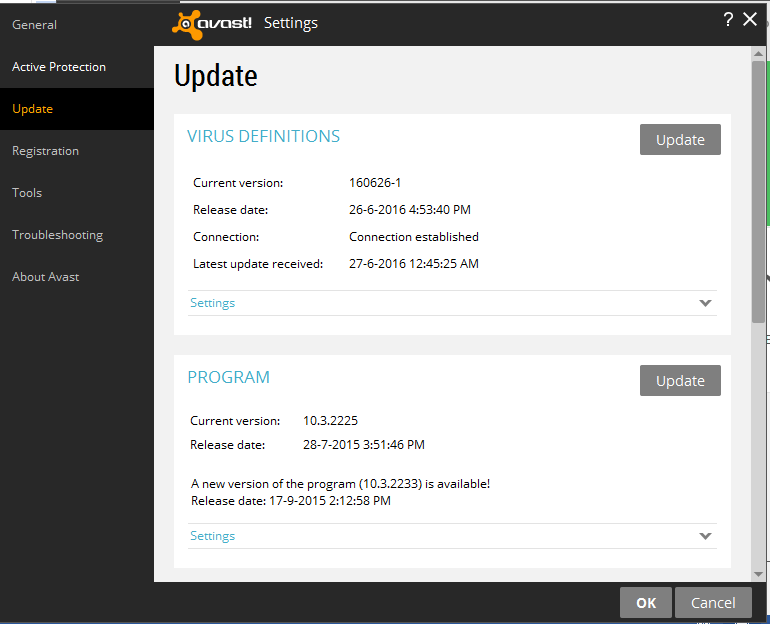Open the help question mark icon

[728, 20]
